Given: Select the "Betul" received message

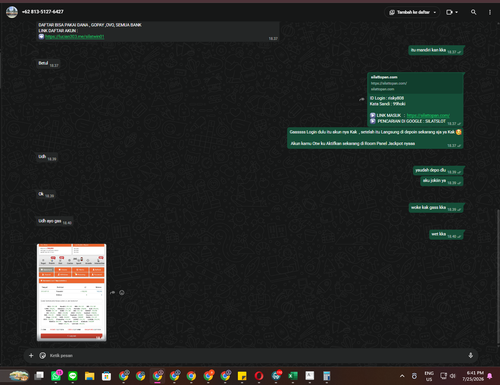Looking at the screenshot, I should click(x=48, y=63).
